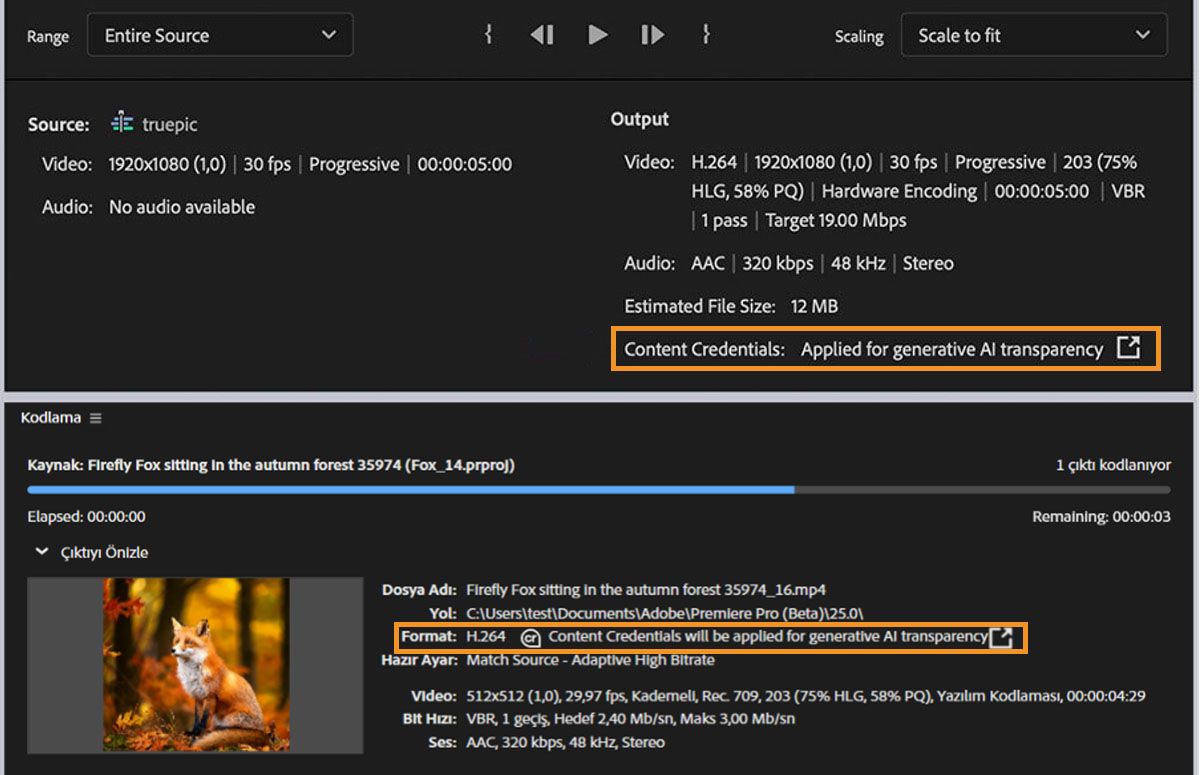
Task: Click the output audio AAC 320 kbps line
Action: click(822, 263)
